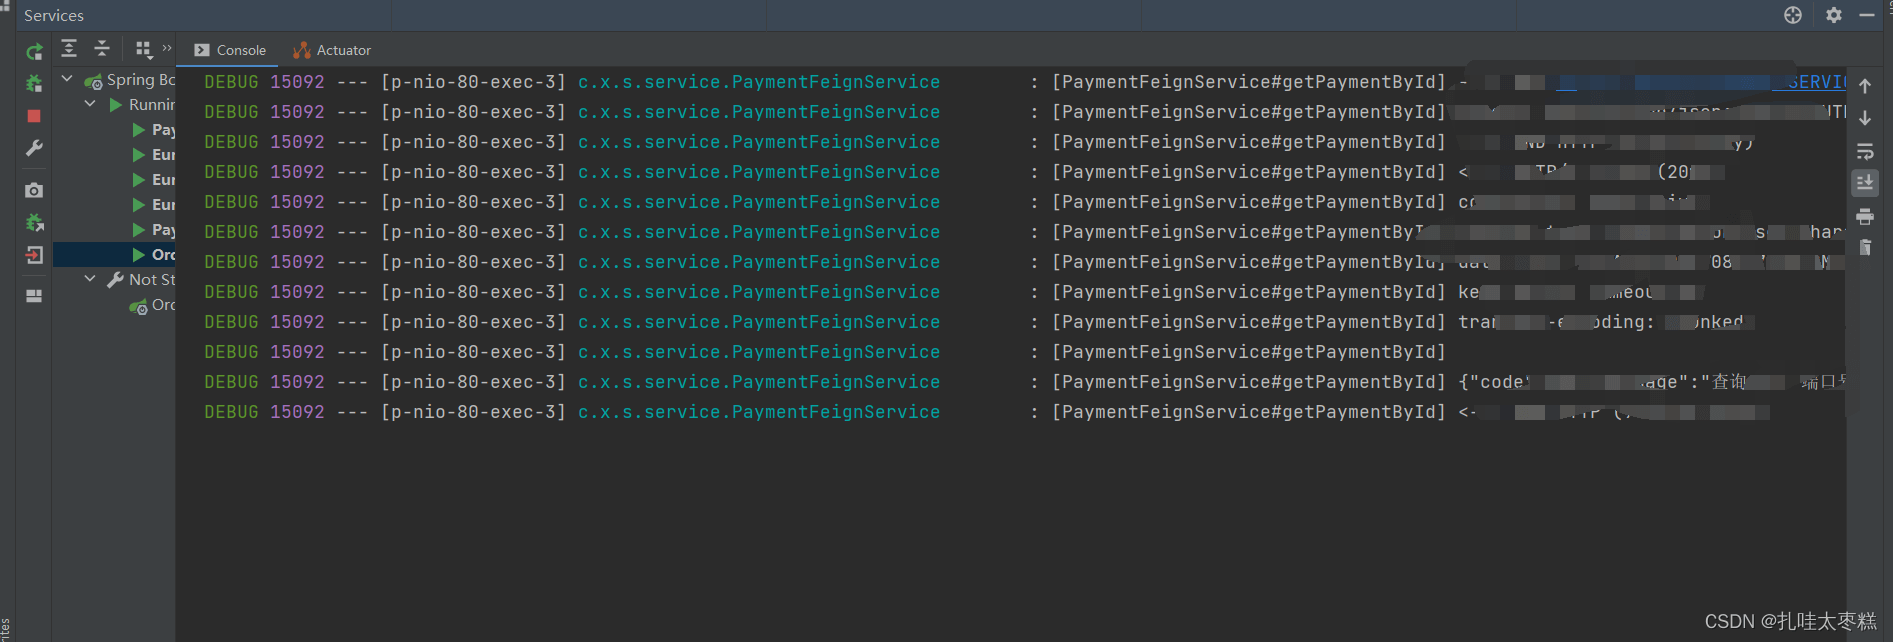Toggle soft-wrap in the console
1893x642 pixels.
pos(1865,151)
